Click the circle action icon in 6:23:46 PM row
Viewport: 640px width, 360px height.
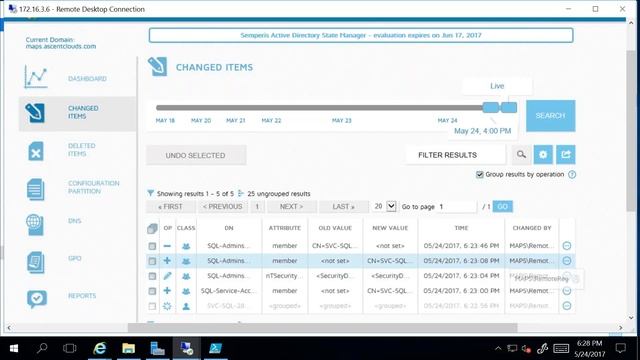(x=567, y=246)
